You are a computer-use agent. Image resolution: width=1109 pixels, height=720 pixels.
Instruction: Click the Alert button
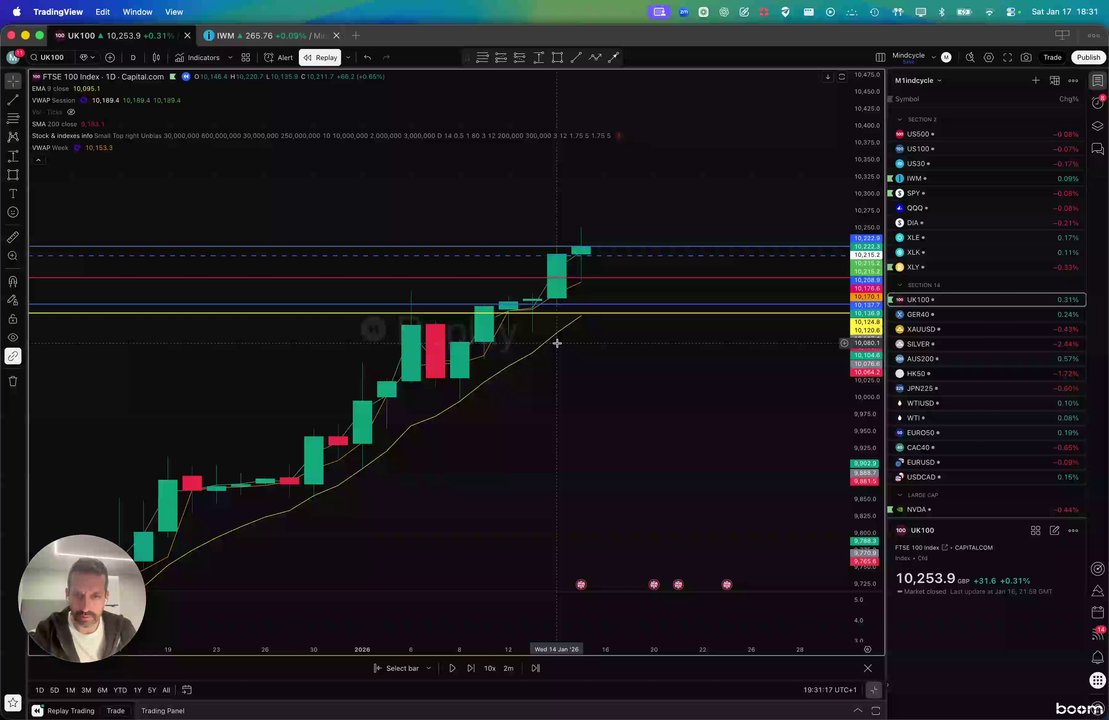278,57
